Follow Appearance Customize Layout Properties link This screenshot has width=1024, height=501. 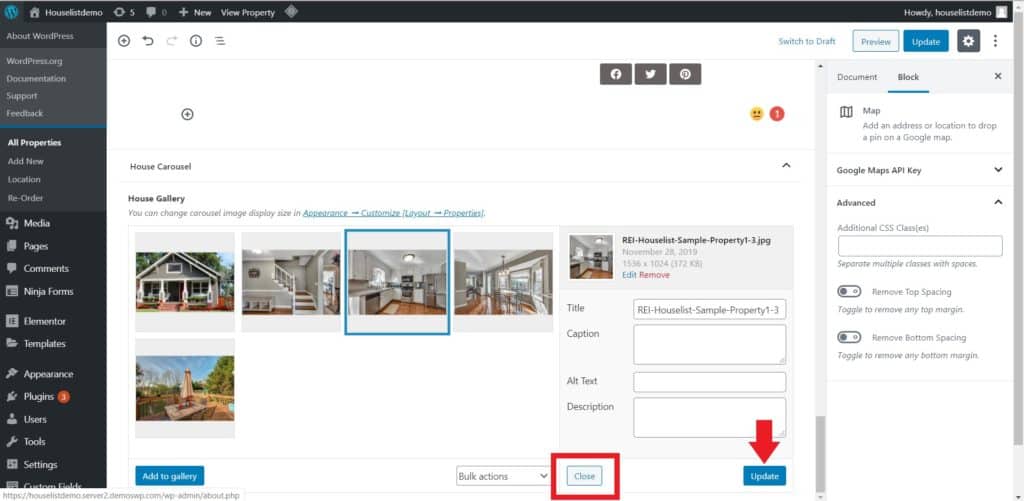(393, 213)
